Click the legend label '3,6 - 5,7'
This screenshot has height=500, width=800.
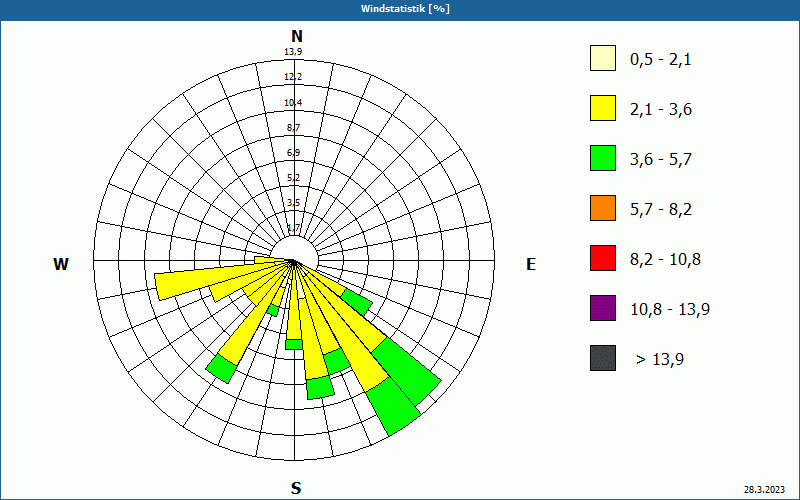coord(661,160)
